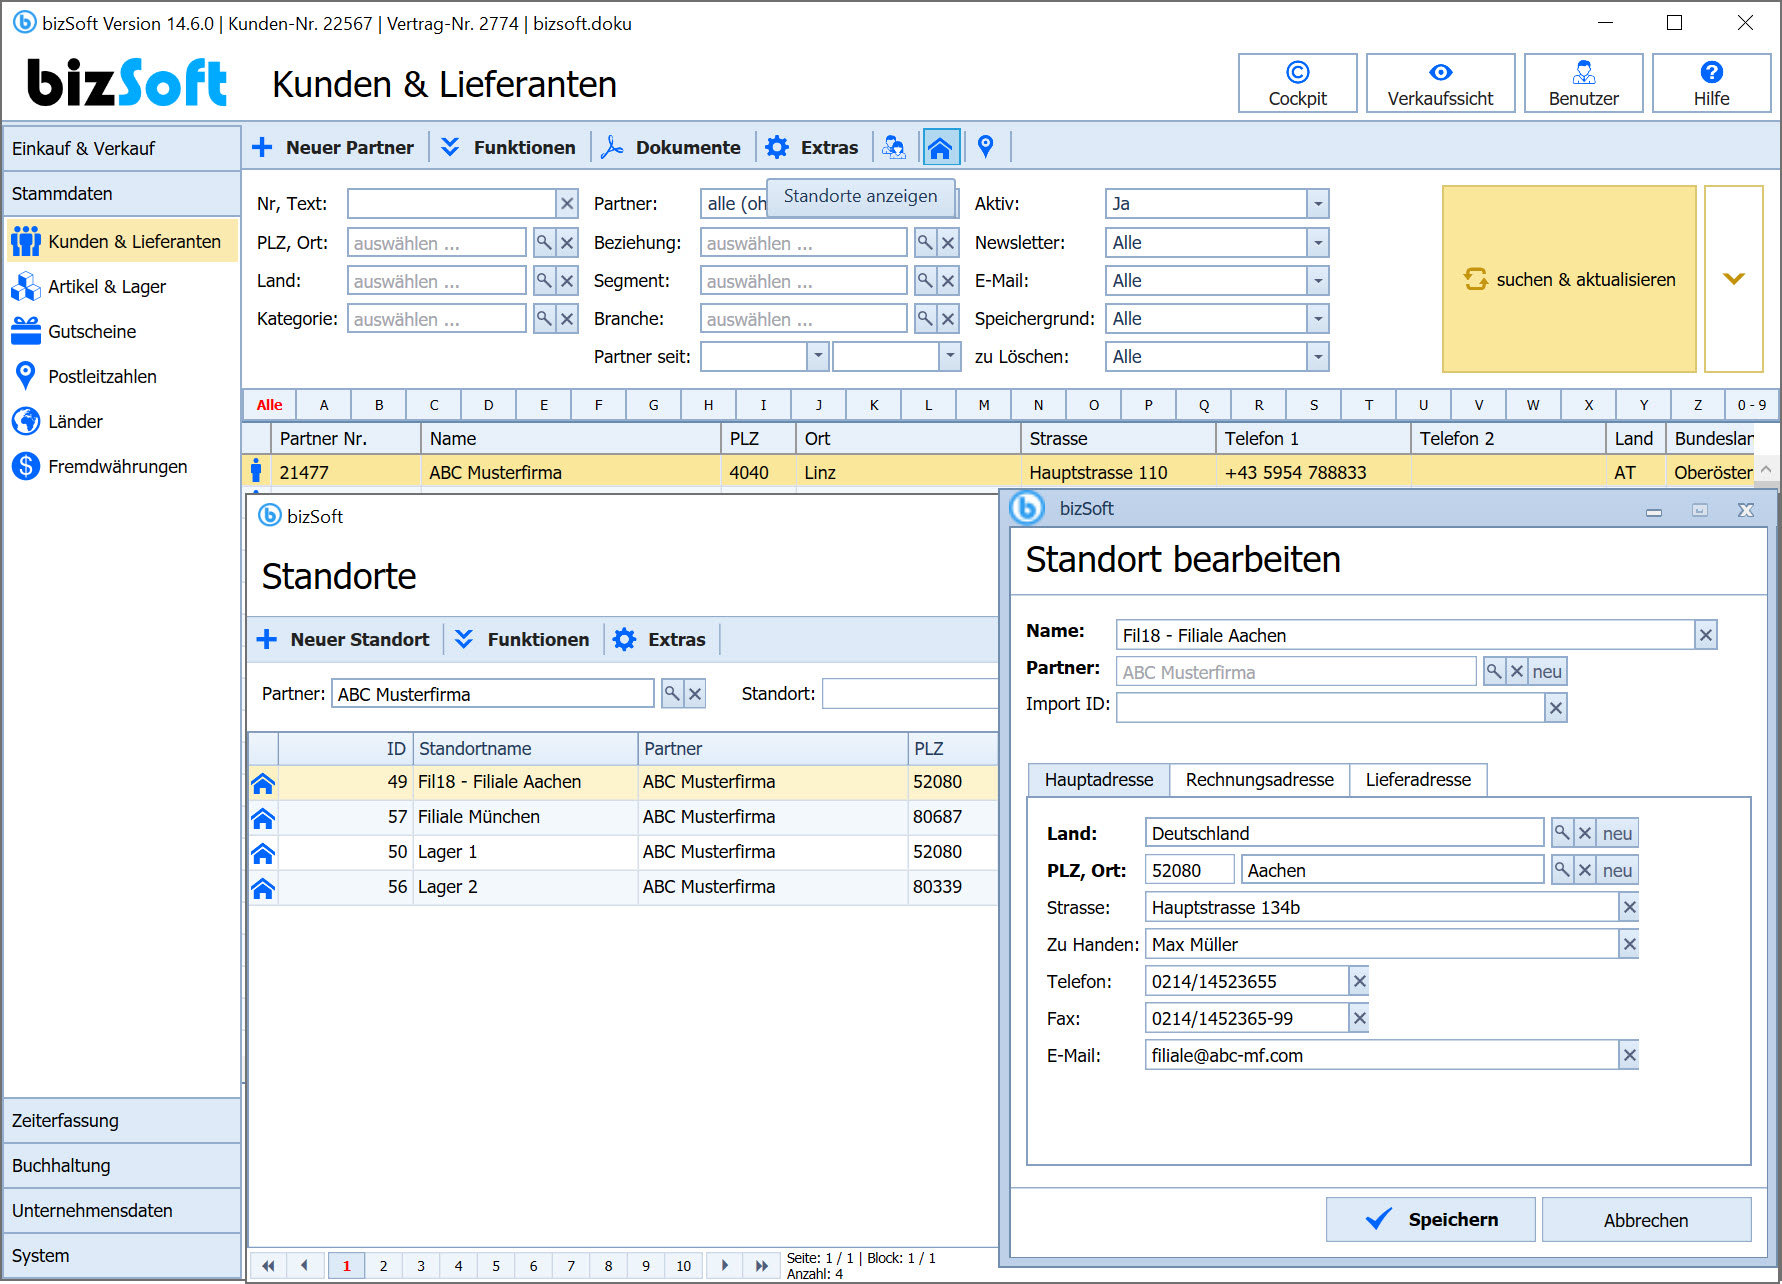Select ABC Musterfirma partner row 21477
This screenshot has width=1782, height=1284.
tap(998, 472)
